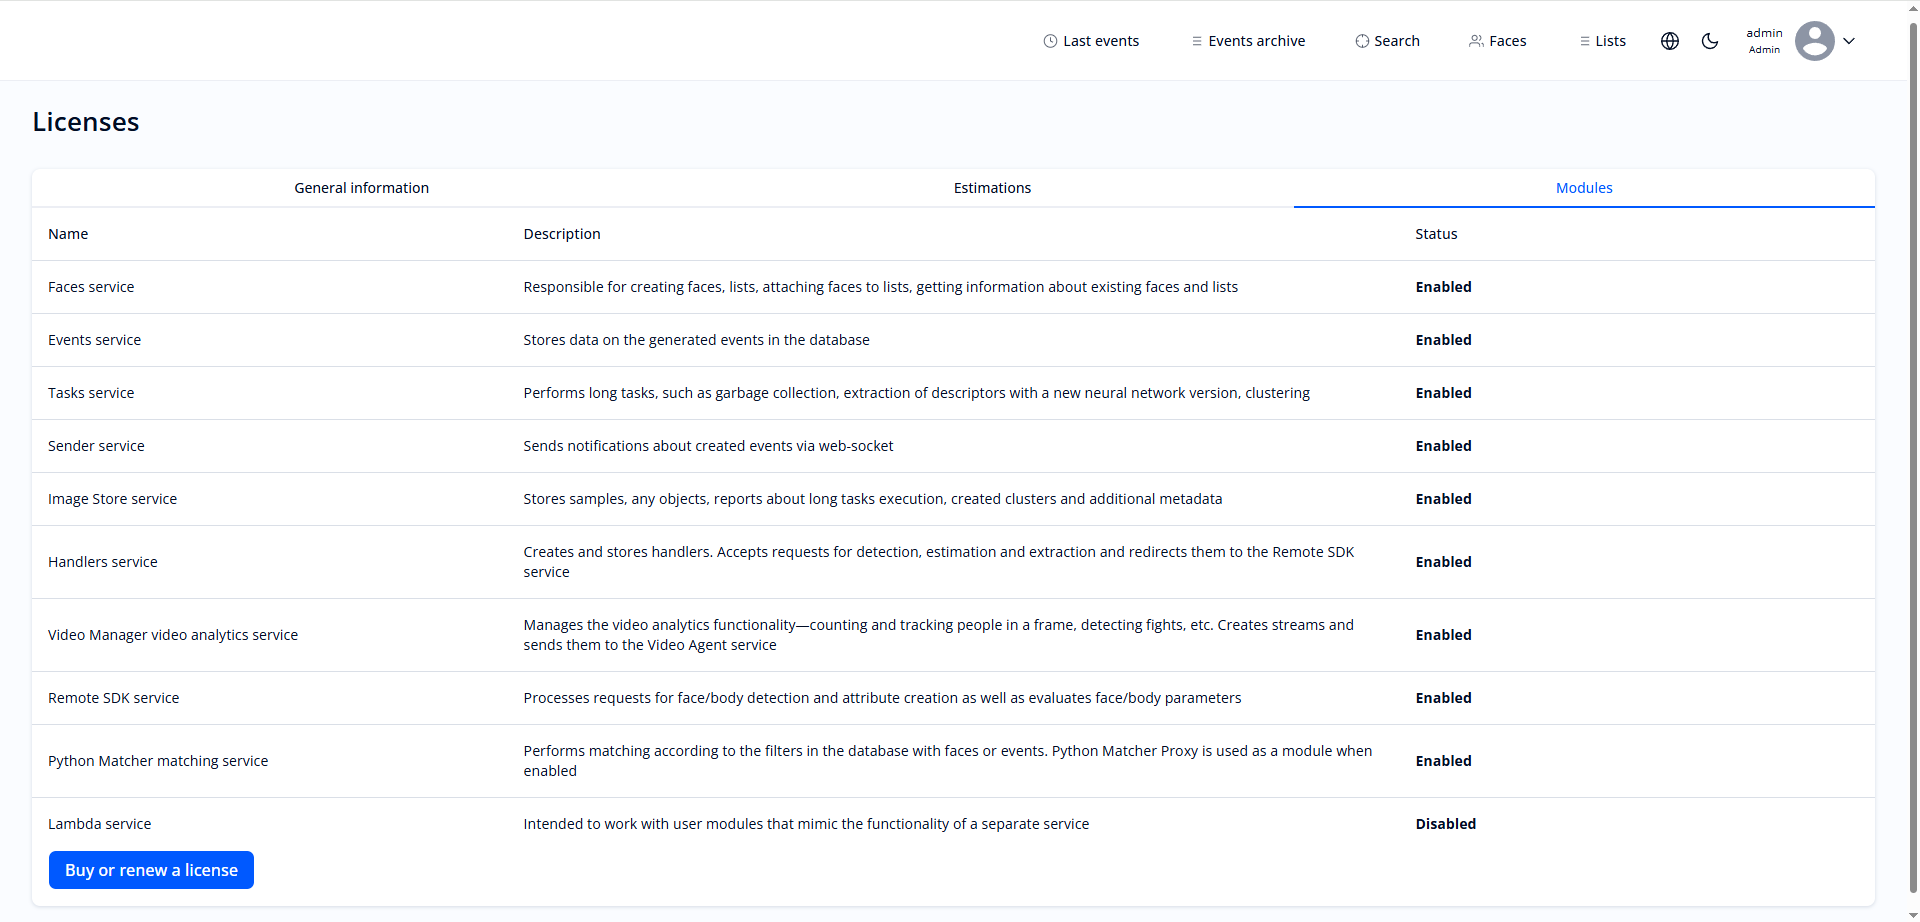Click the scrollbar down arrow

1913,915
